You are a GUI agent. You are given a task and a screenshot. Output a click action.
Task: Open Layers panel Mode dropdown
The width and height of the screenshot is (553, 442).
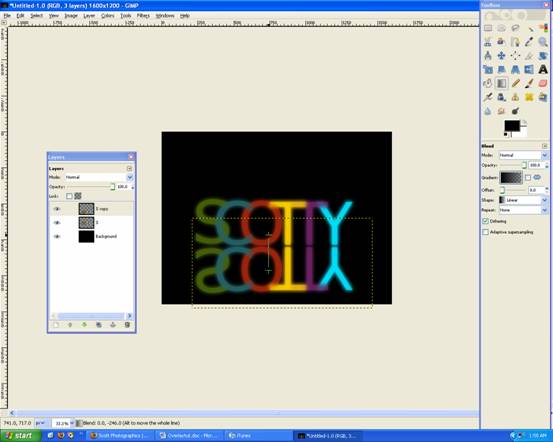point(99,177)
